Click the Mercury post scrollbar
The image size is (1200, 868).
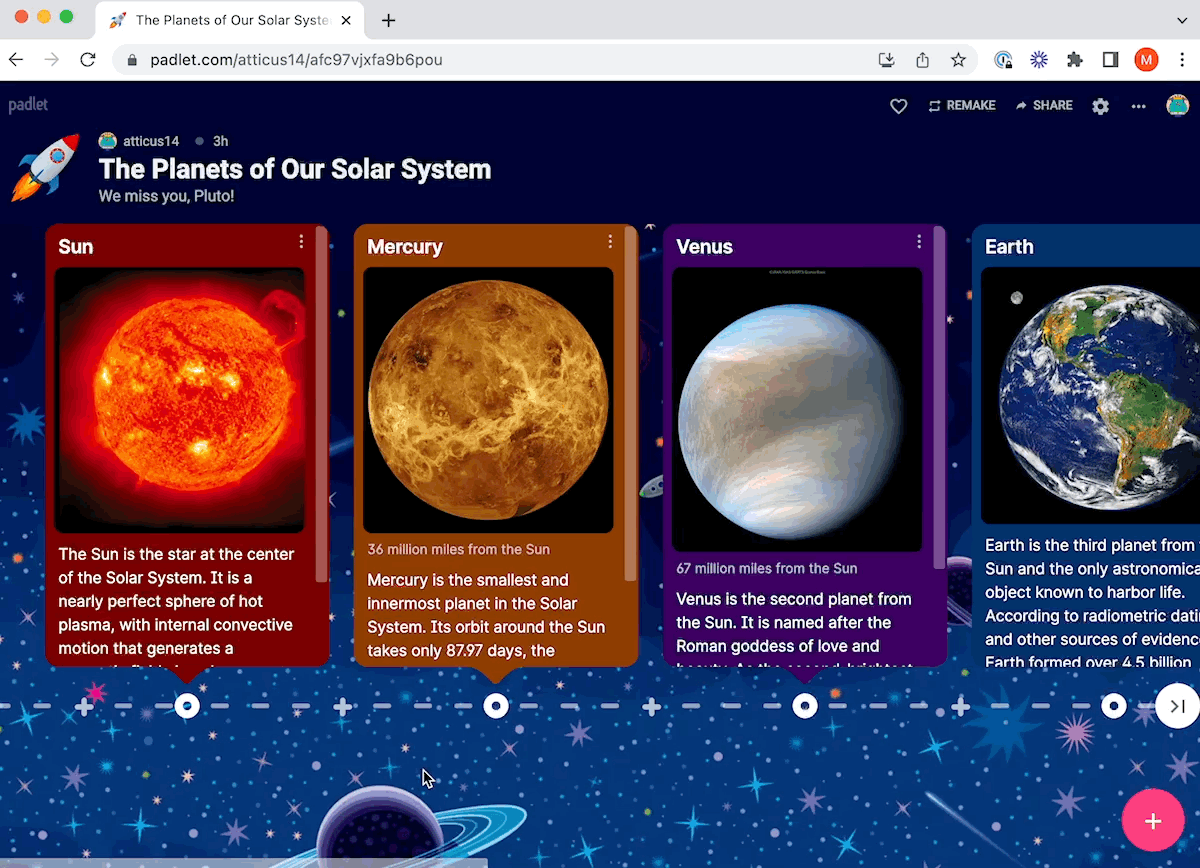pos(630,404)
